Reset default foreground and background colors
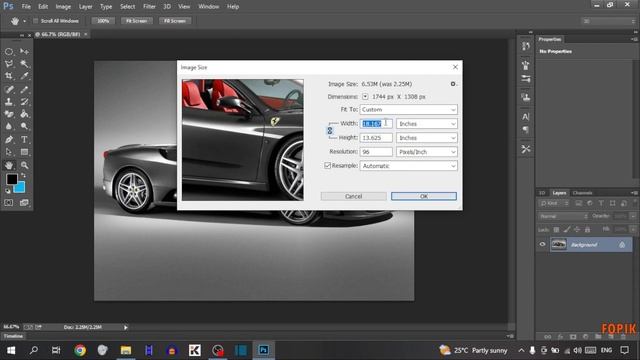Viewport: 640px width, 360px height. [7, 191]
